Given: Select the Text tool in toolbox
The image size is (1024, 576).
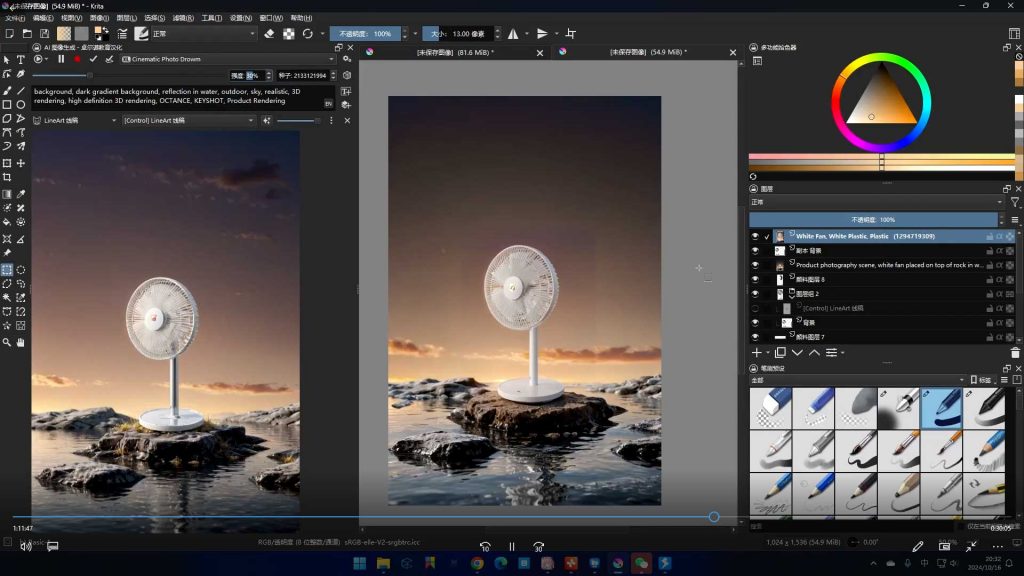Looking at the screenshot, I should 21,60.
